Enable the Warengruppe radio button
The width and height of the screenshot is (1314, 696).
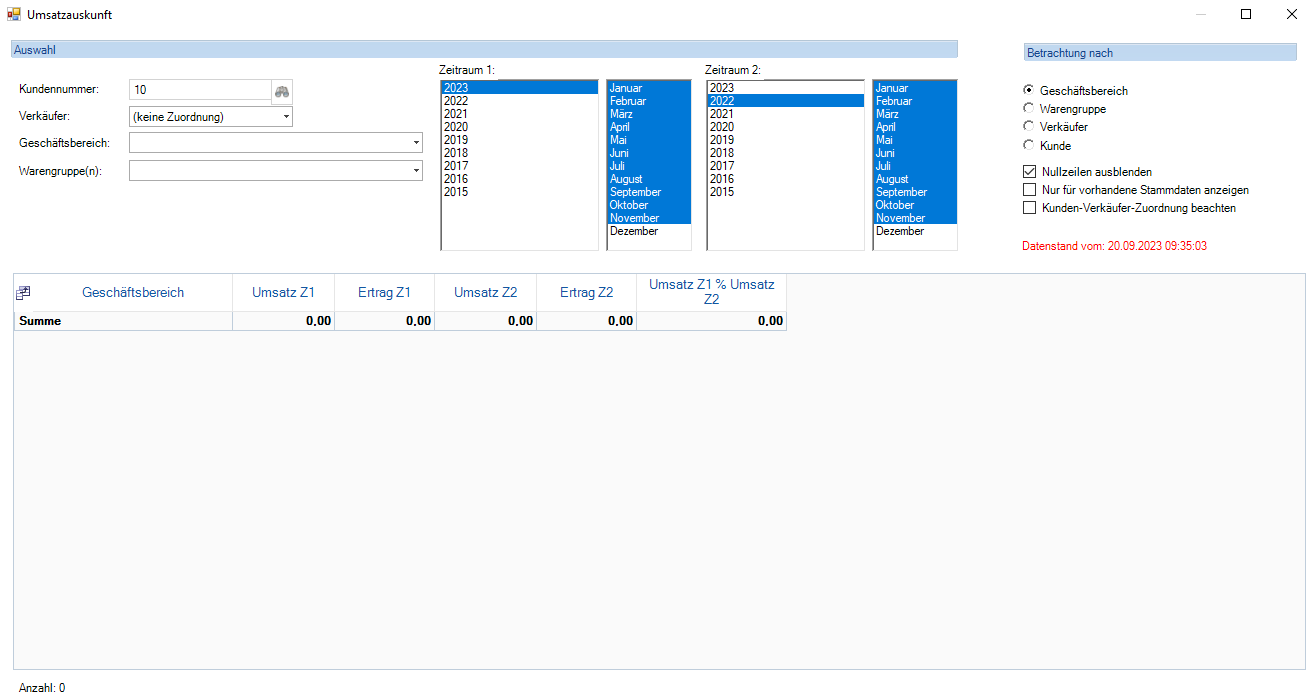click(x=1028, y=109)
